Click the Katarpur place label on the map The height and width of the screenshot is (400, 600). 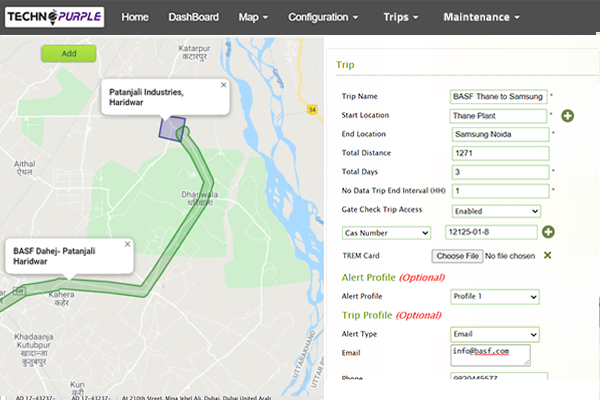(x=194, y=52)
